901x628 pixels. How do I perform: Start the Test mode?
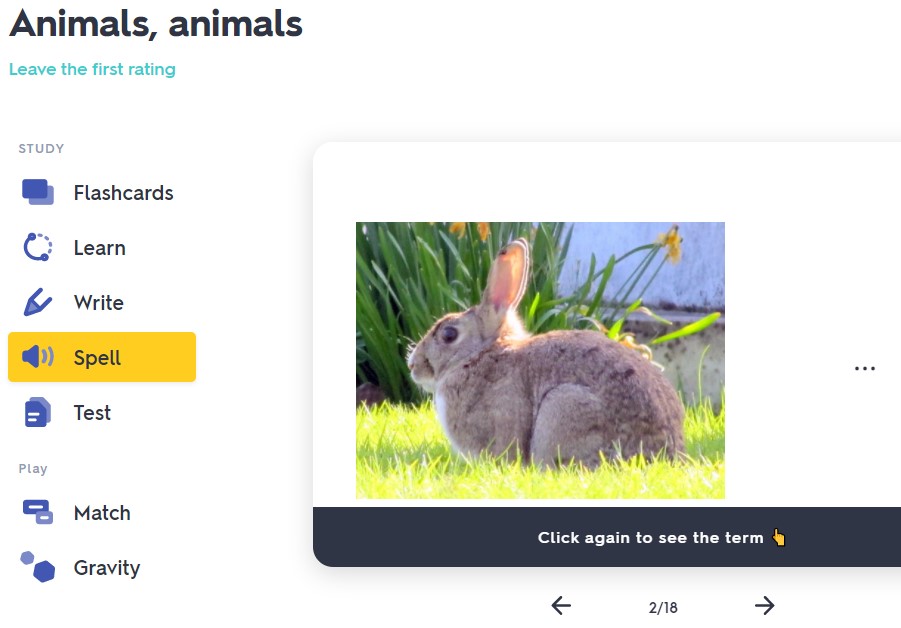click(x=92, y=413)
